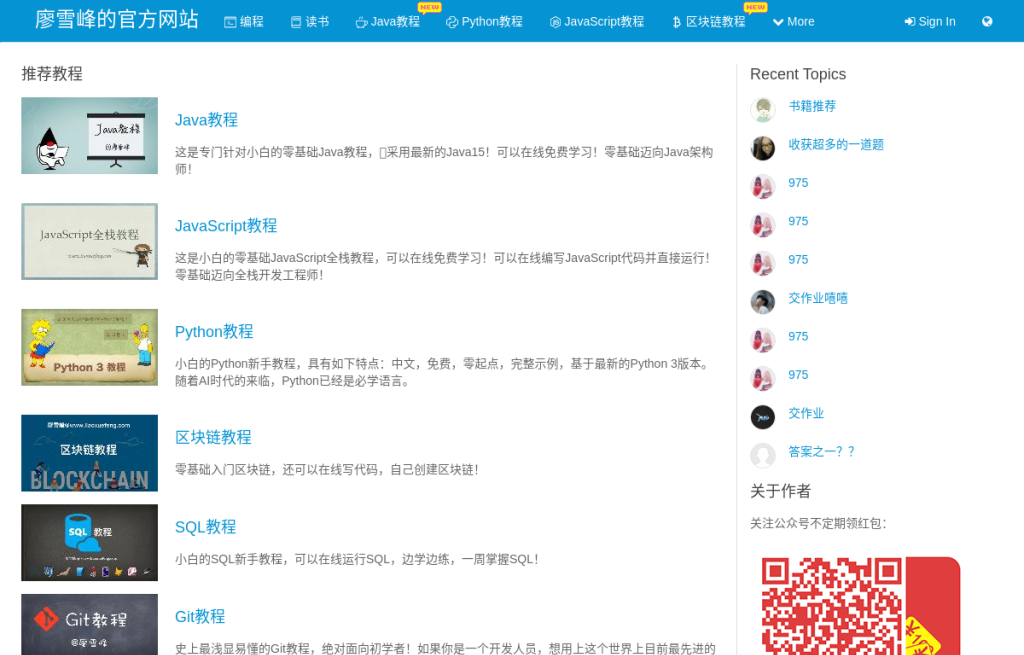The height and width of the screenshot is (655, 1024).
Task: Select Python教程 in the navigation bar
Action: (x=484, y=21)
